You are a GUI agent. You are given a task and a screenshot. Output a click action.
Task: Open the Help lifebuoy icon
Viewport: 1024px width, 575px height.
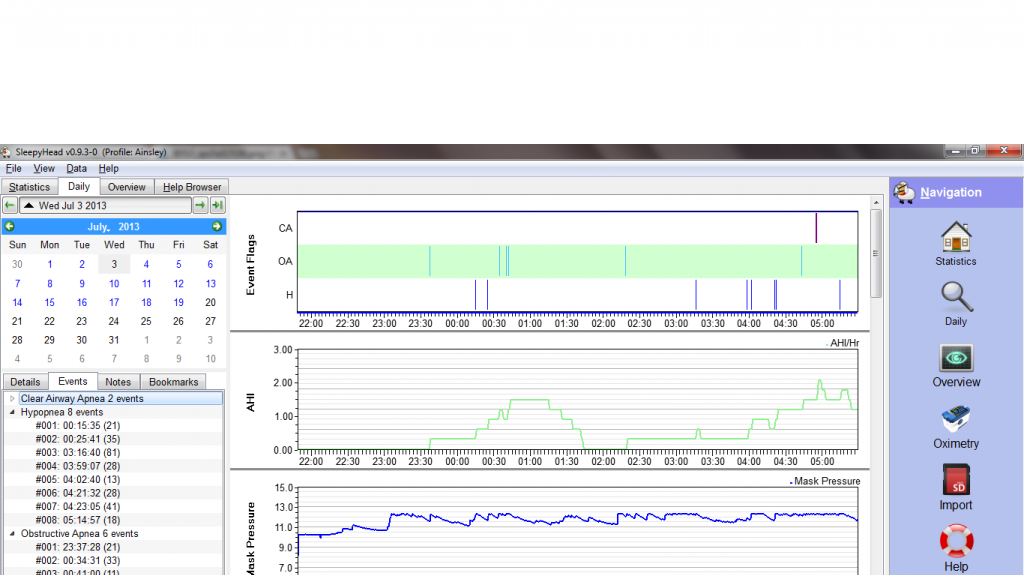coord(956,541)
